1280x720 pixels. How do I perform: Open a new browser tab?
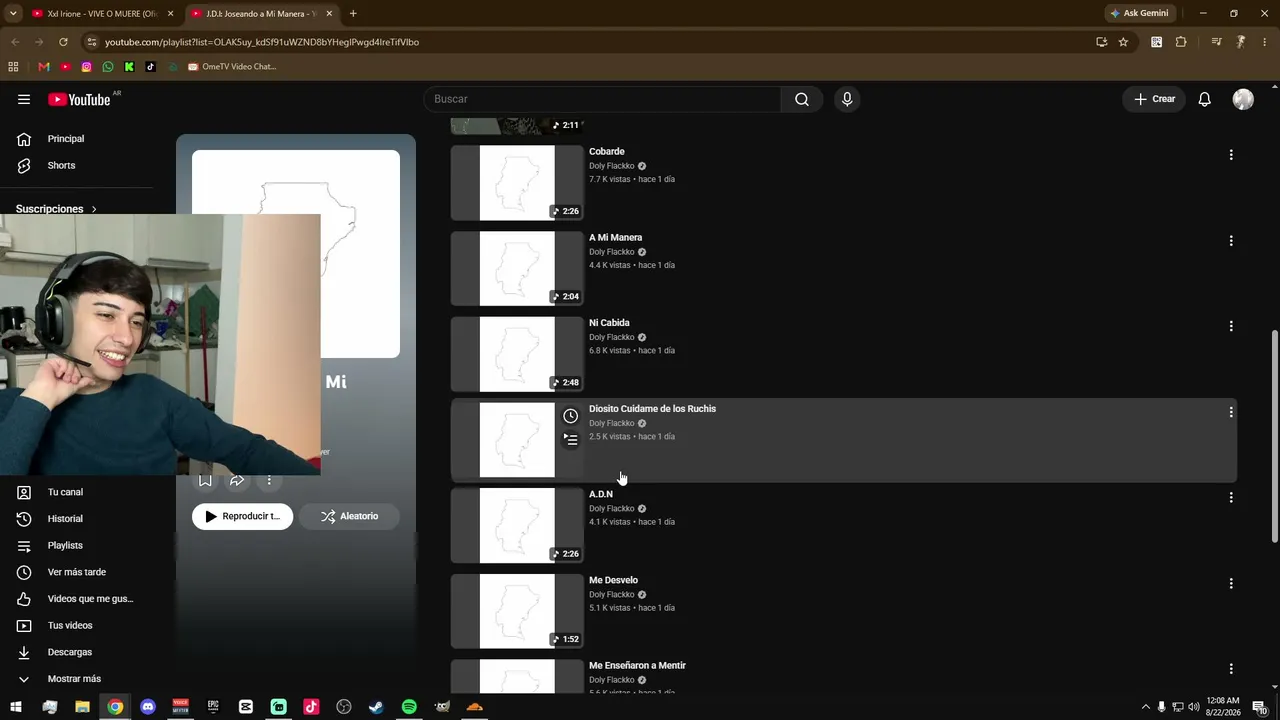[353, 14]
